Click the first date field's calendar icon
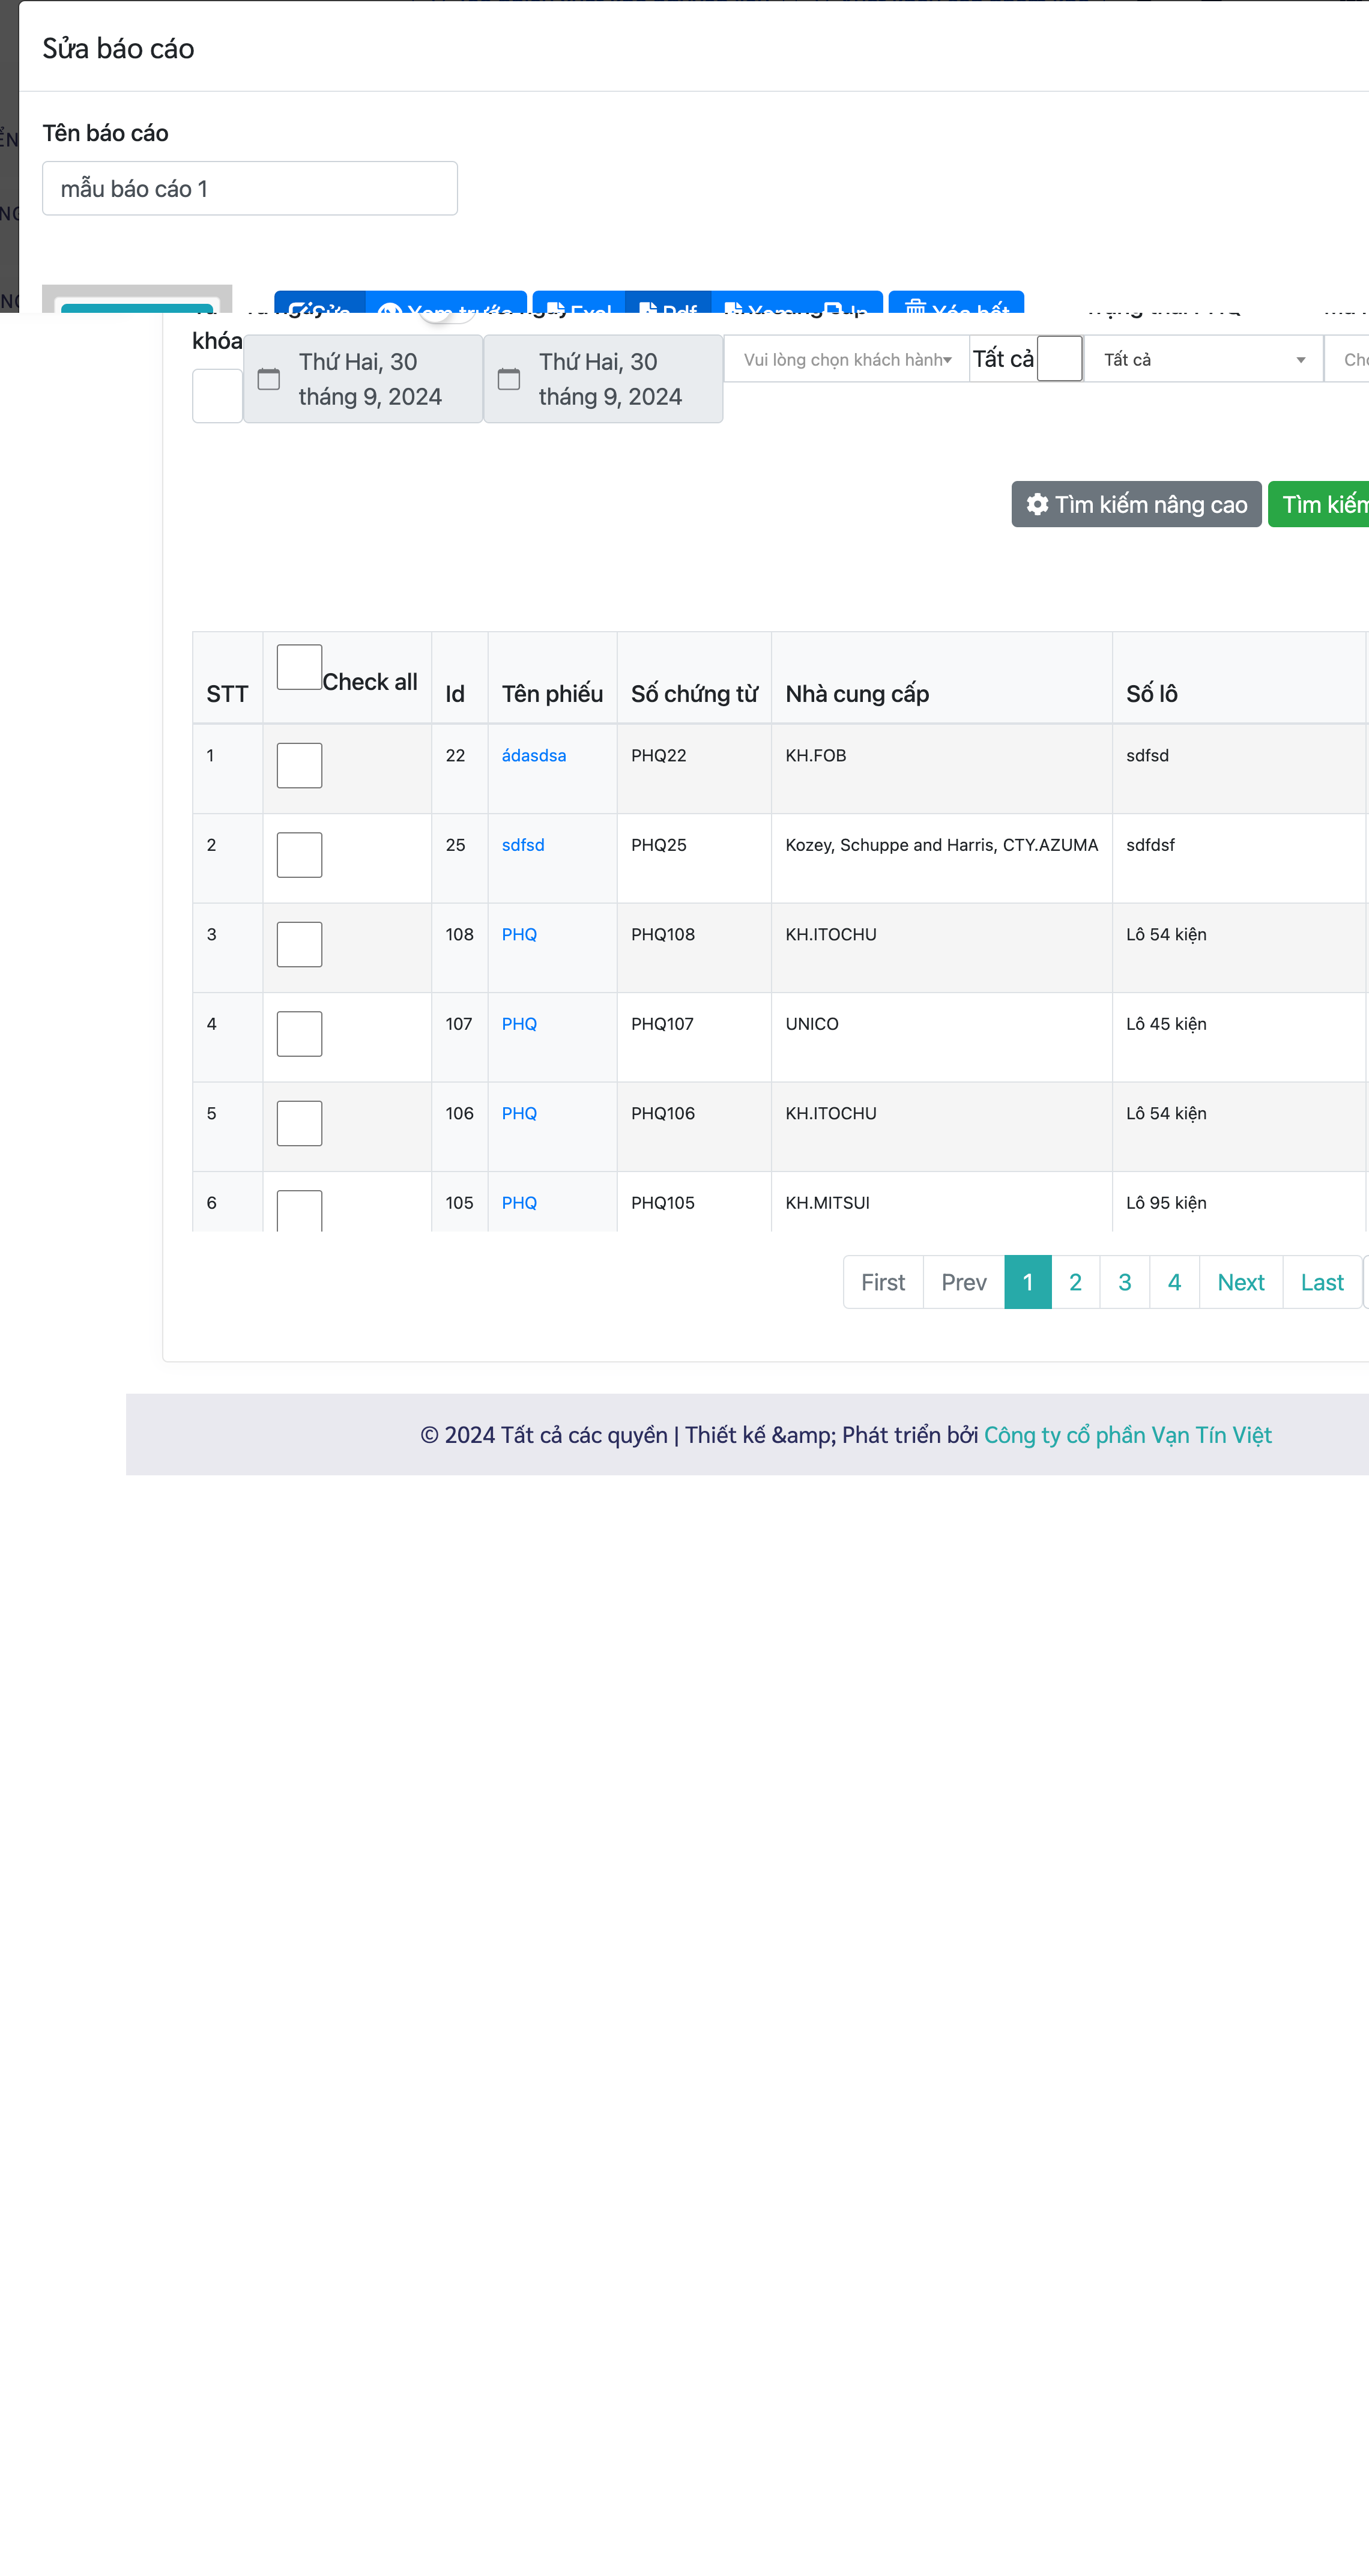 click(x=268, y=379)
